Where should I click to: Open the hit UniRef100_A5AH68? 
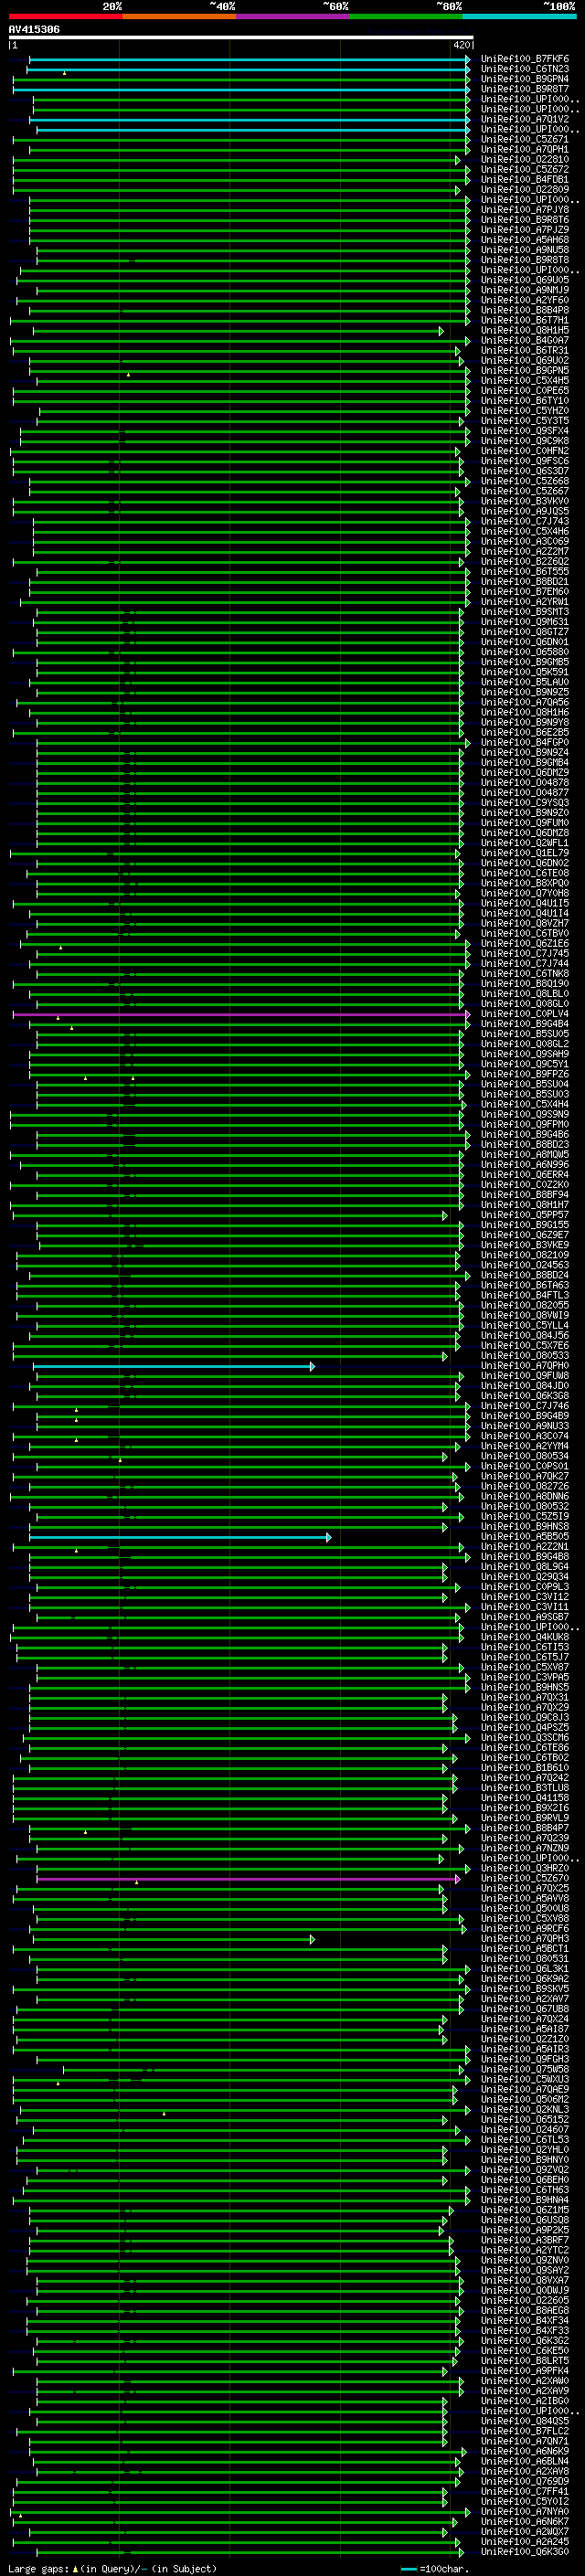524,240
